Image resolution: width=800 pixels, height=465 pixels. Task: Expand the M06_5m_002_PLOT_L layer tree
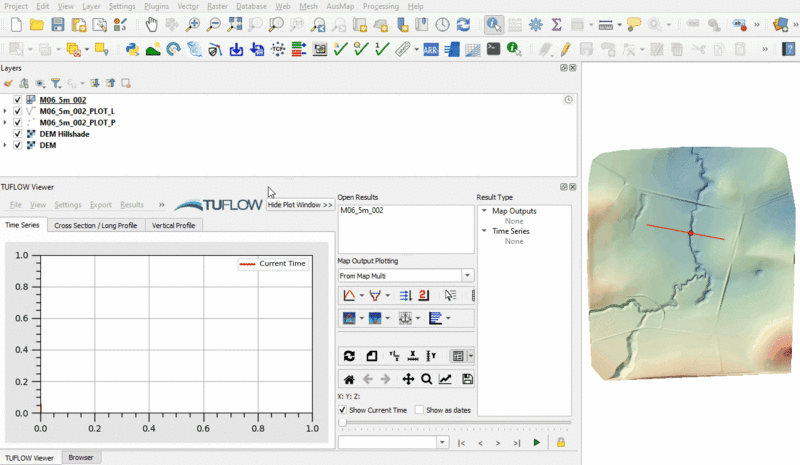point(5,111)
